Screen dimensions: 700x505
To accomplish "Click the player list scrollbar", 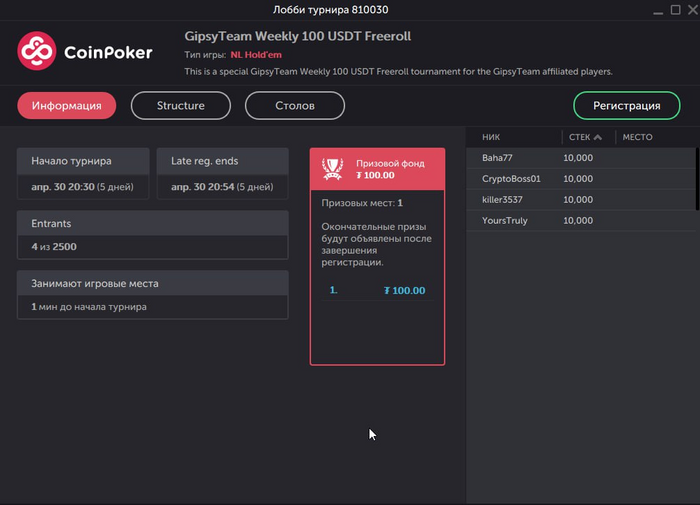I will click(697, 179).
